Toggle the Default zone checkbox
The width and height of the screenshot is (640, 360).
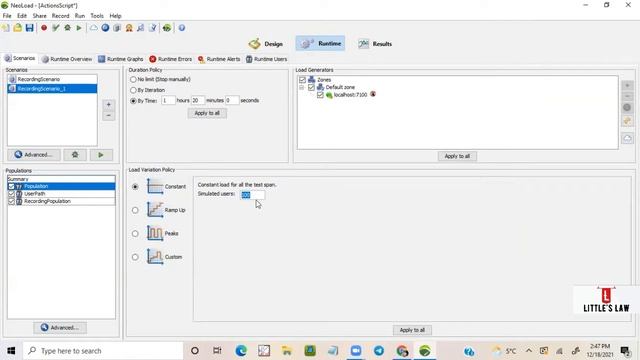click(311, 87)
